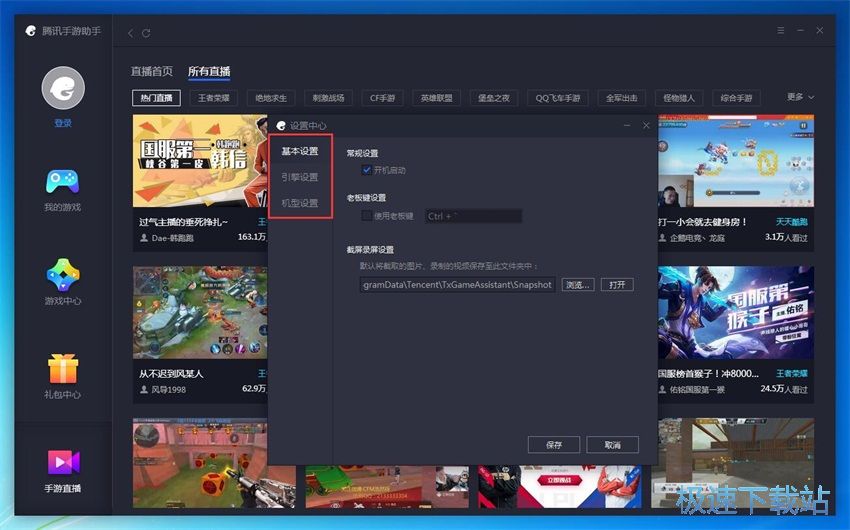Screen dimensions: 850x530
Task: Click the user avatar login icon
Action: click(63, 88)
